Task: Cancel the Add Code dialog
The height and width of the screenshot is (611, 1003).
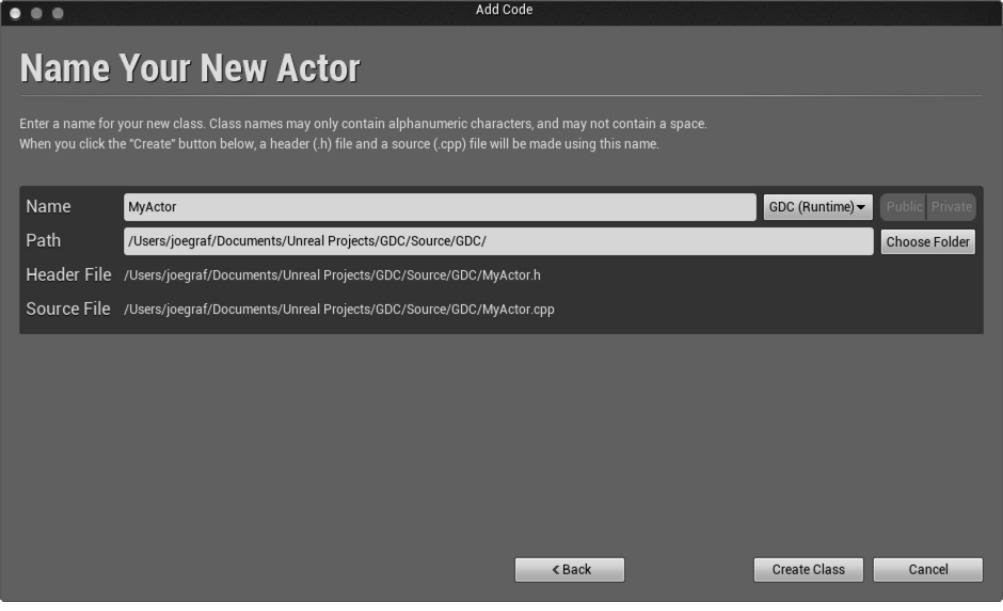Action: [x=928, y=569]
